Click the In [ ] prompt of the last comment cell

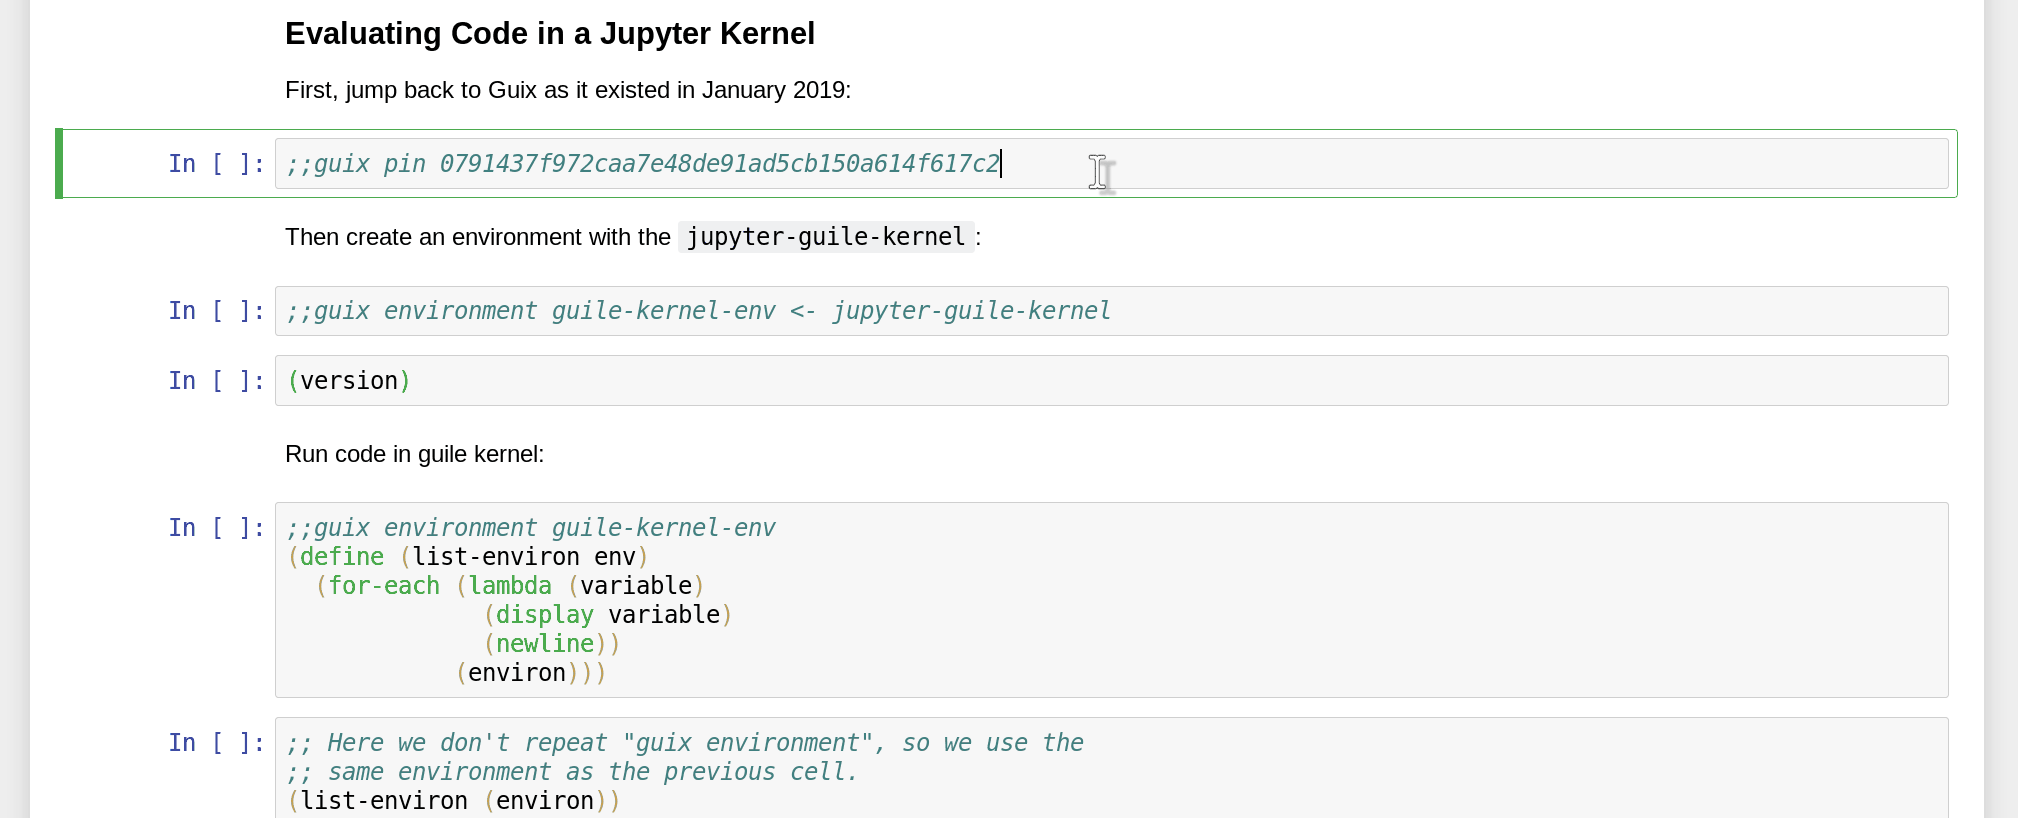click(x=217, y=743)
